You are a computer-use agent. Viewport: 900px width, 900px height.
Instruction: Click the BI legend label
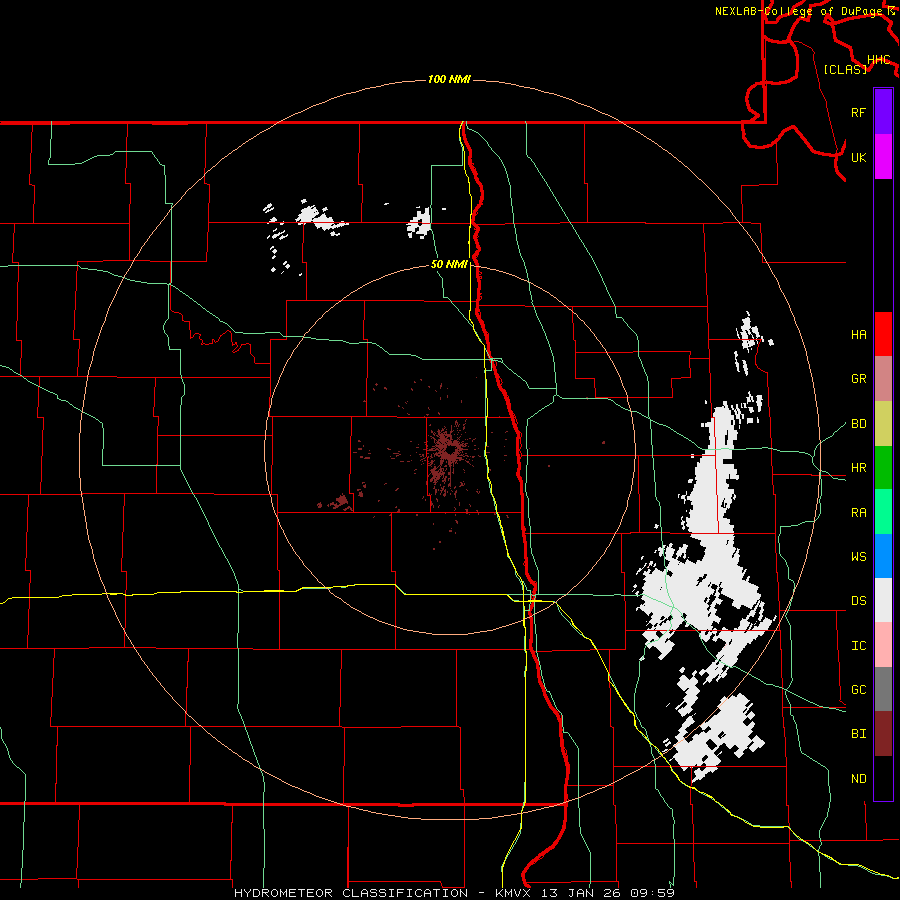pyautogui.click(x=858, y=734)
